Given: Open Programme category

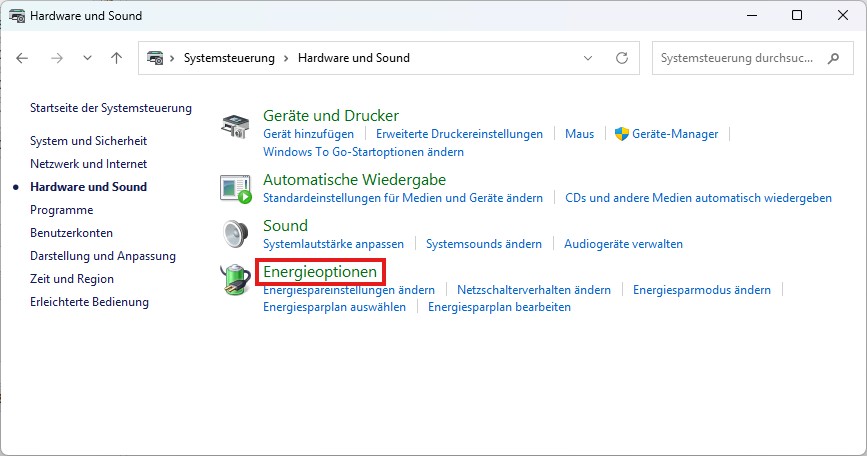Looking at the screenshot, I should (x=61, y=210).
